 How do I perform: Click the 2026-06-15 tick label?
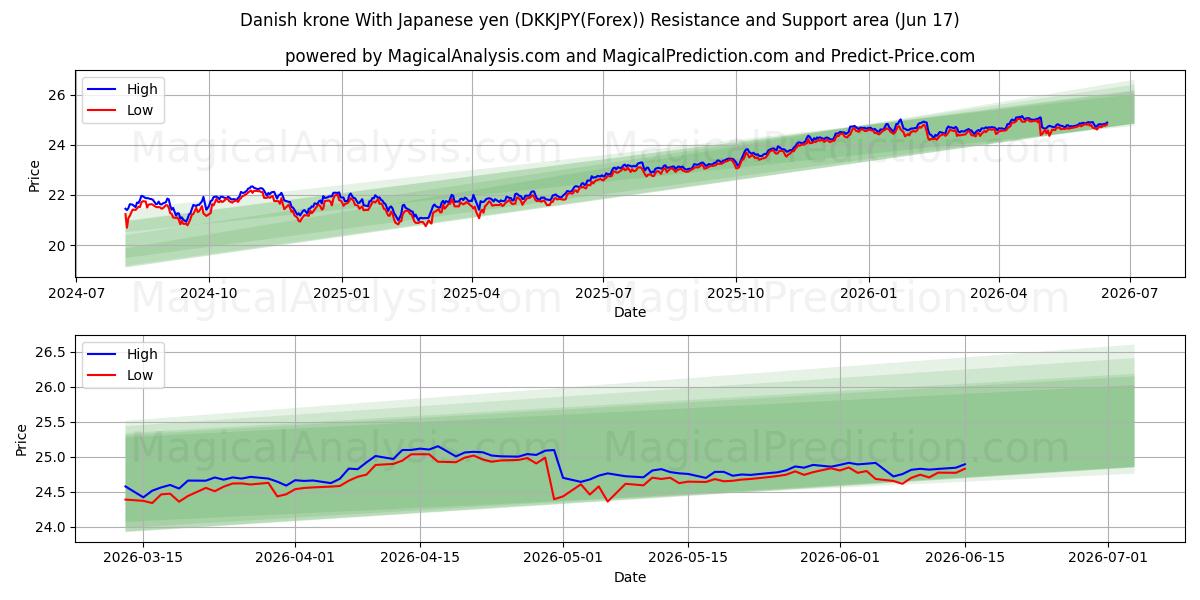click(965, 559)
